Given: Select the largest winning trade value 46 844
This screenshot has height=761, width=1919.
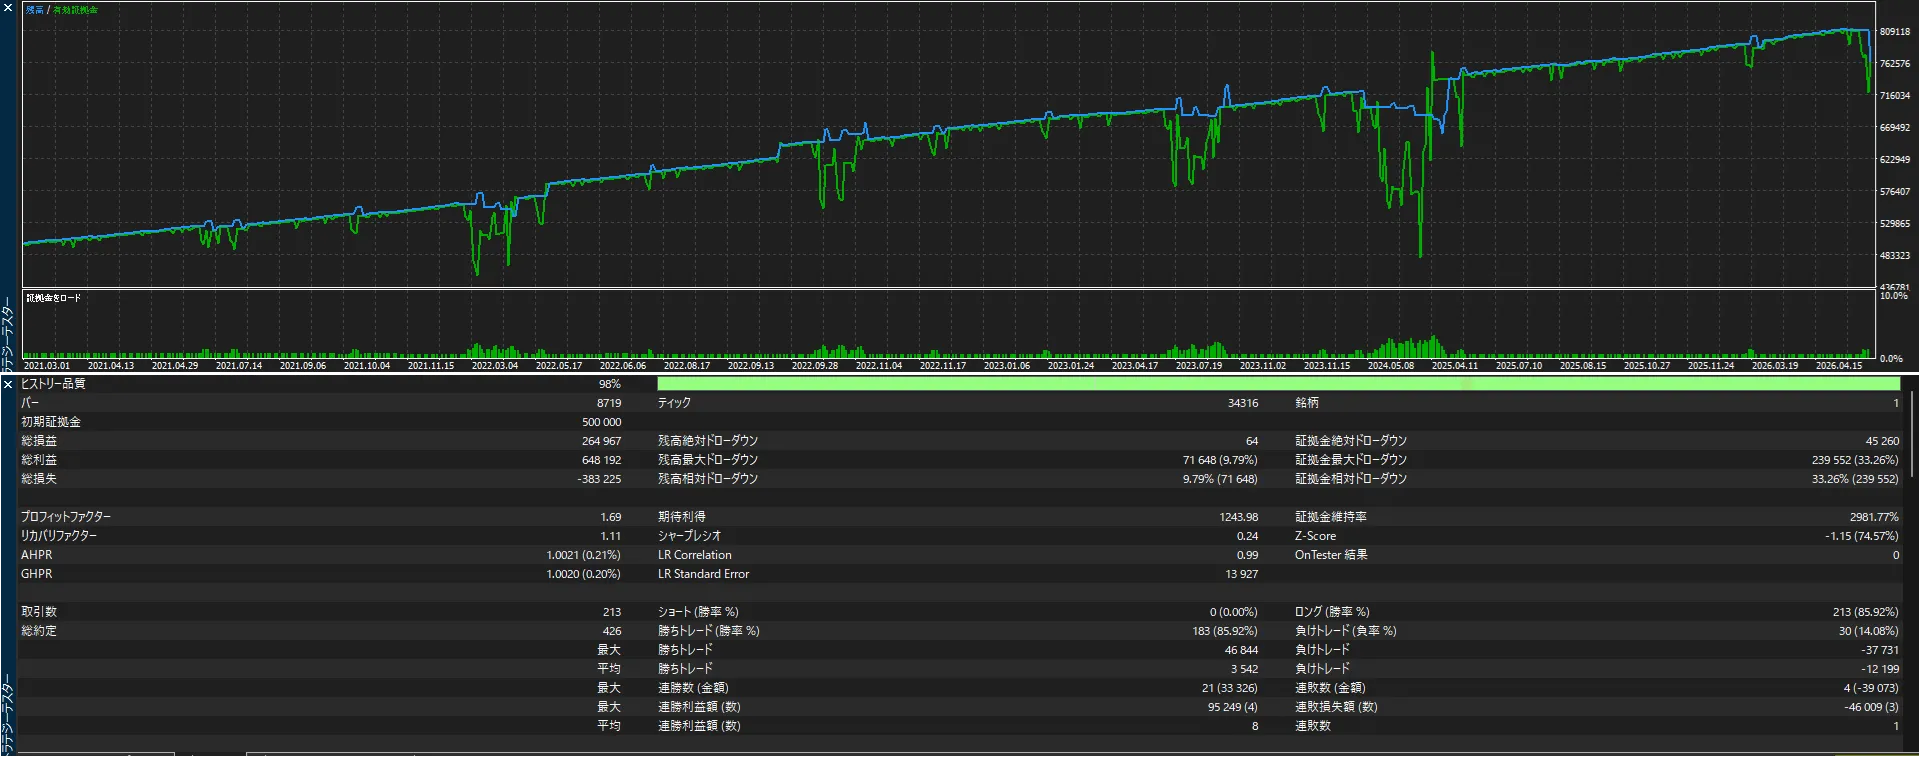Looking at the screenshot, I should coord(1242,650).
